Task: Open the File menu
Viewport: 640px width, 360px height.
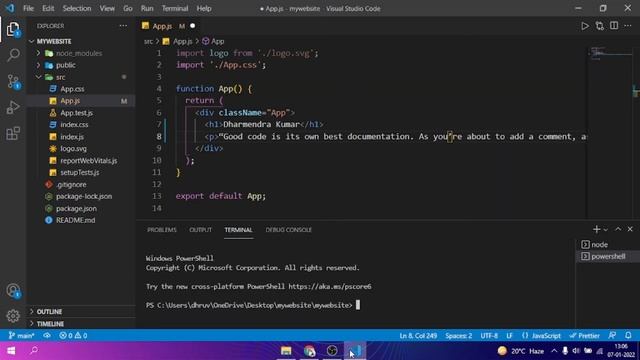Action: pyautogui.click(x=28, y=8)
